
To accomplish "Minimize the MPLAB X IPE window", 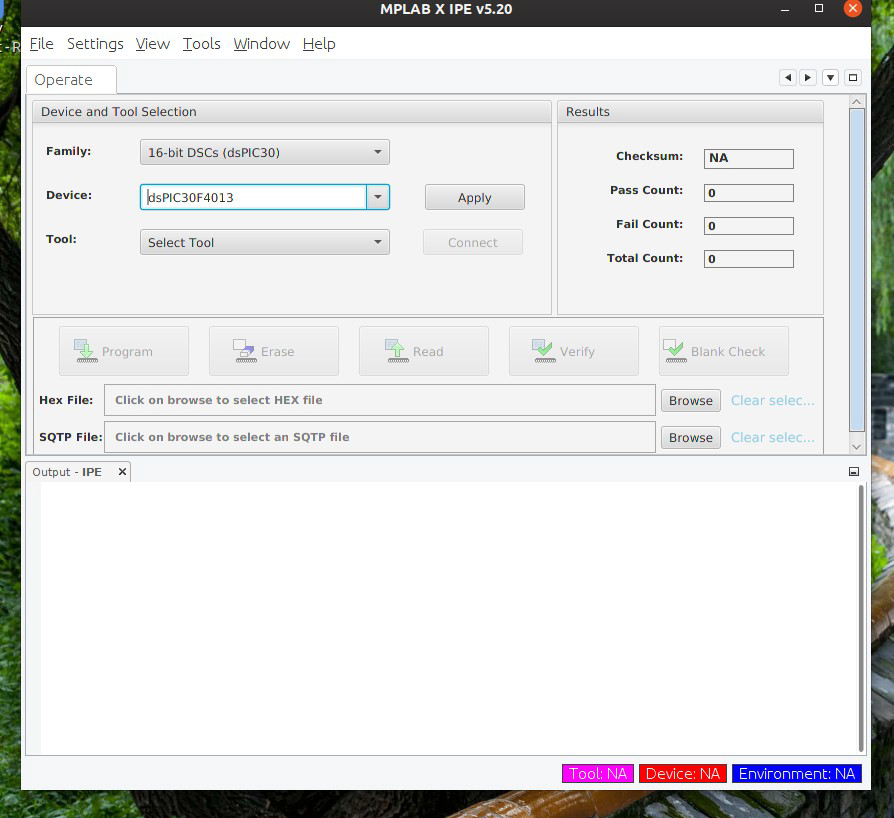I will click(785, 9).
